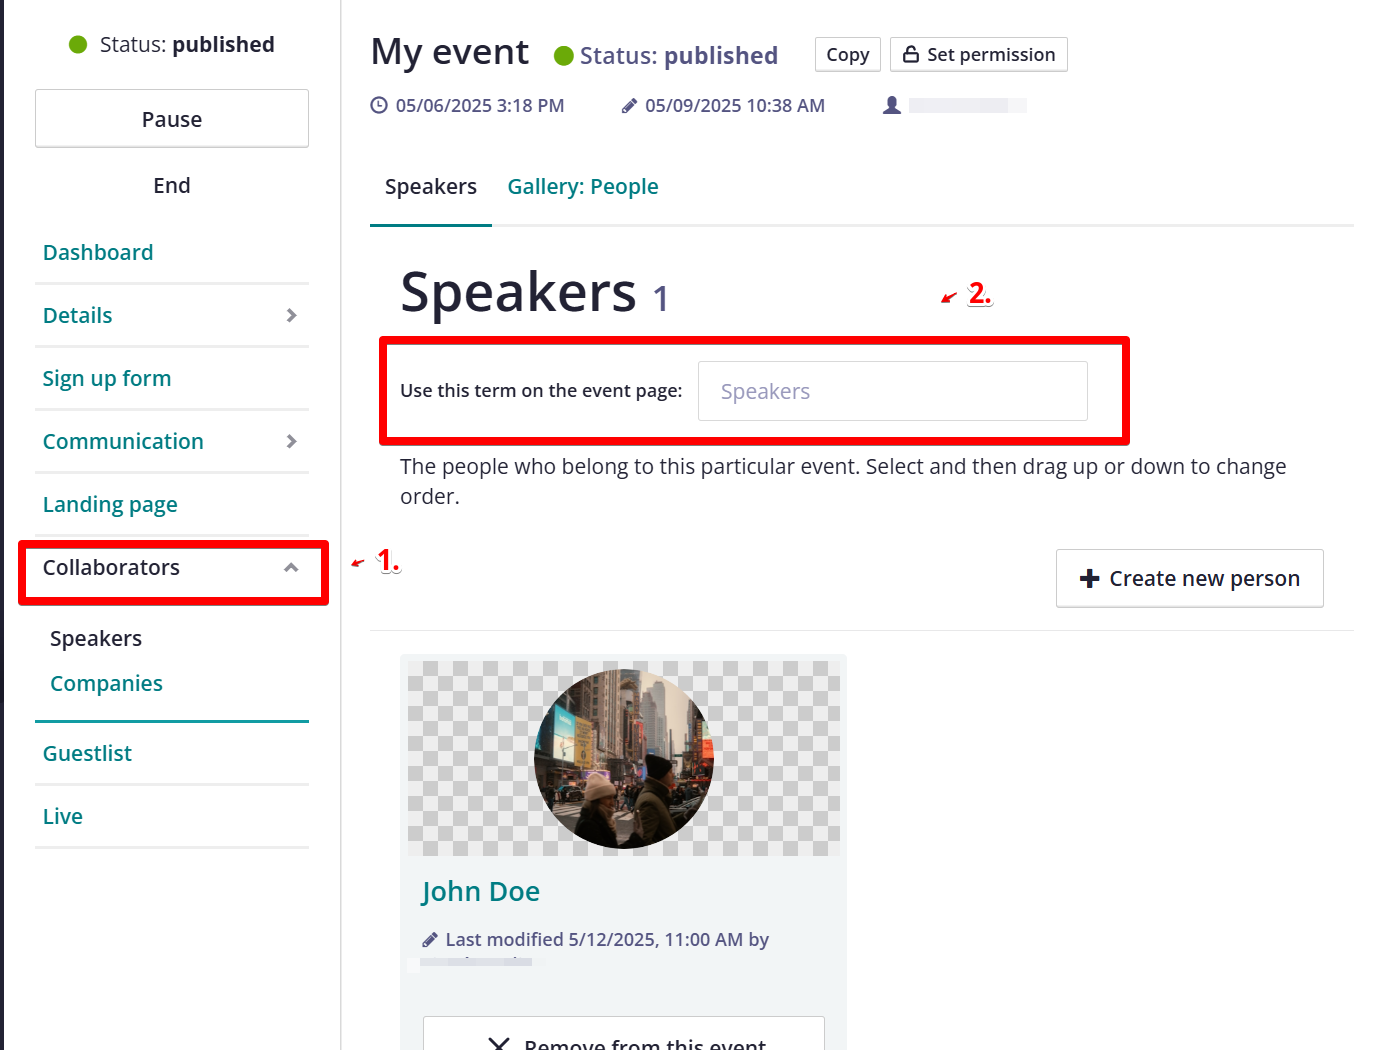
Task: Click the person icon in event header
Action: click(x=892, y=105)
